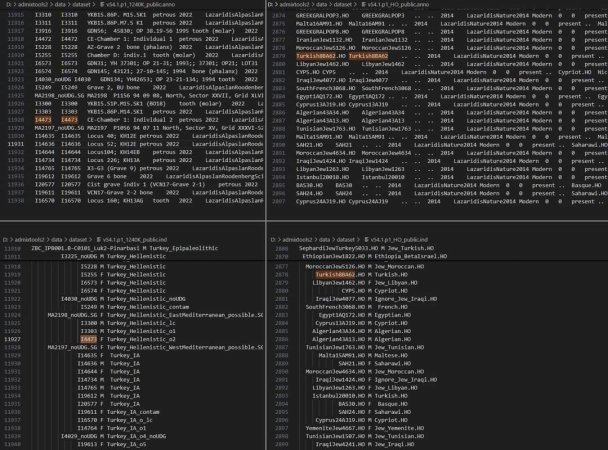Viewport: 608px width, 450px height.
Task: Click 'X3-G3 (Grave 9)' text
Action: (x=112, y=168)
